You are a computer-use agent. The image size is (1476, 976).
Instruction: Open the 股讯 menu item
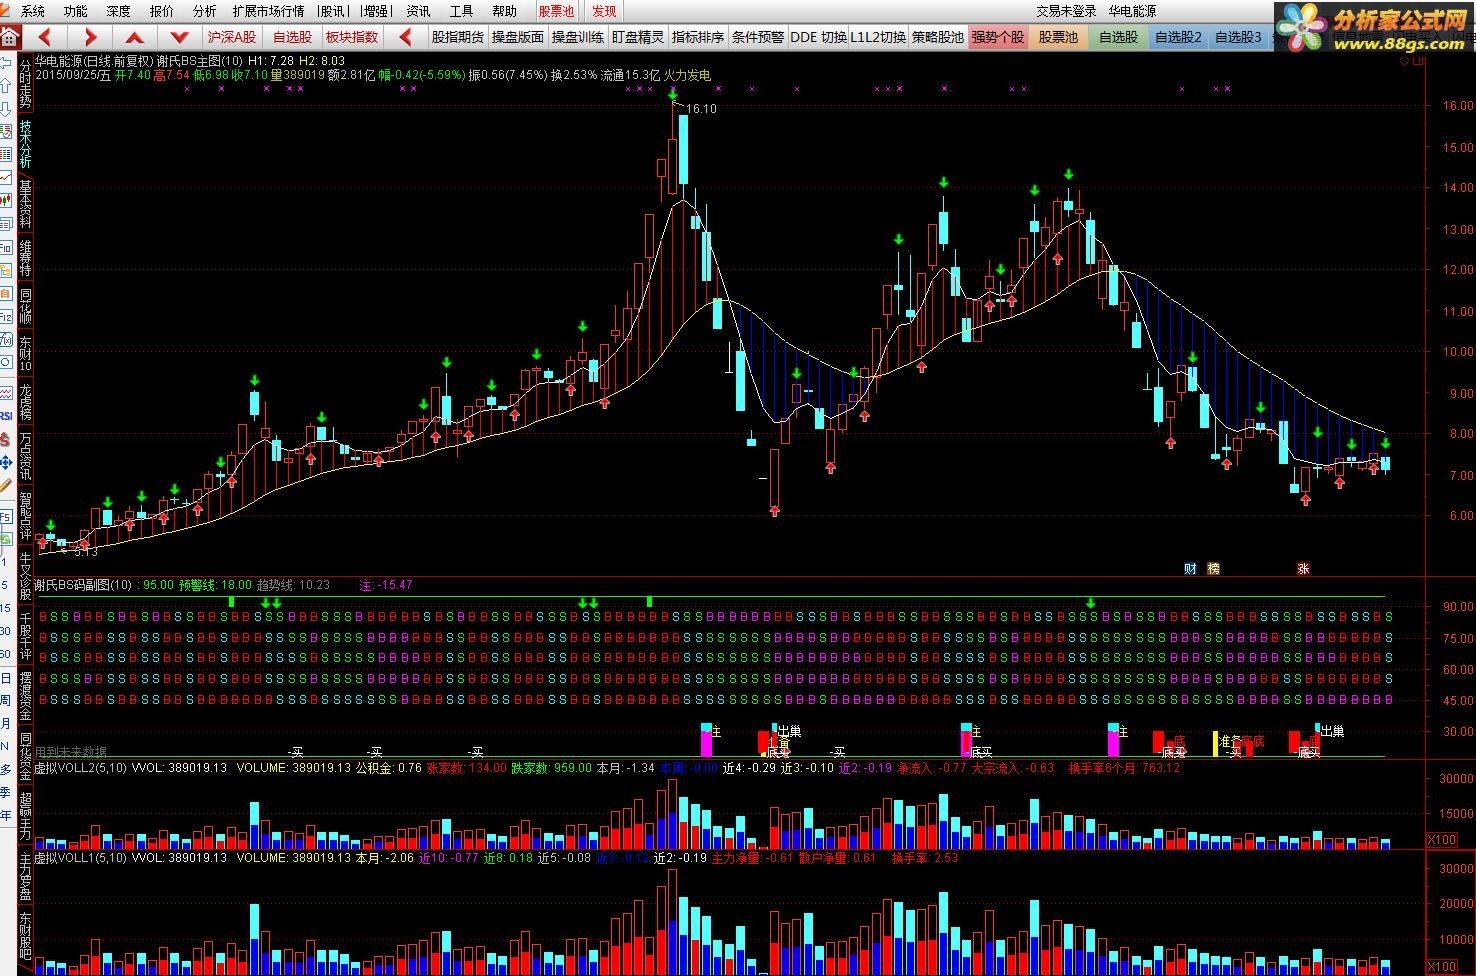[x=332, y=11]
